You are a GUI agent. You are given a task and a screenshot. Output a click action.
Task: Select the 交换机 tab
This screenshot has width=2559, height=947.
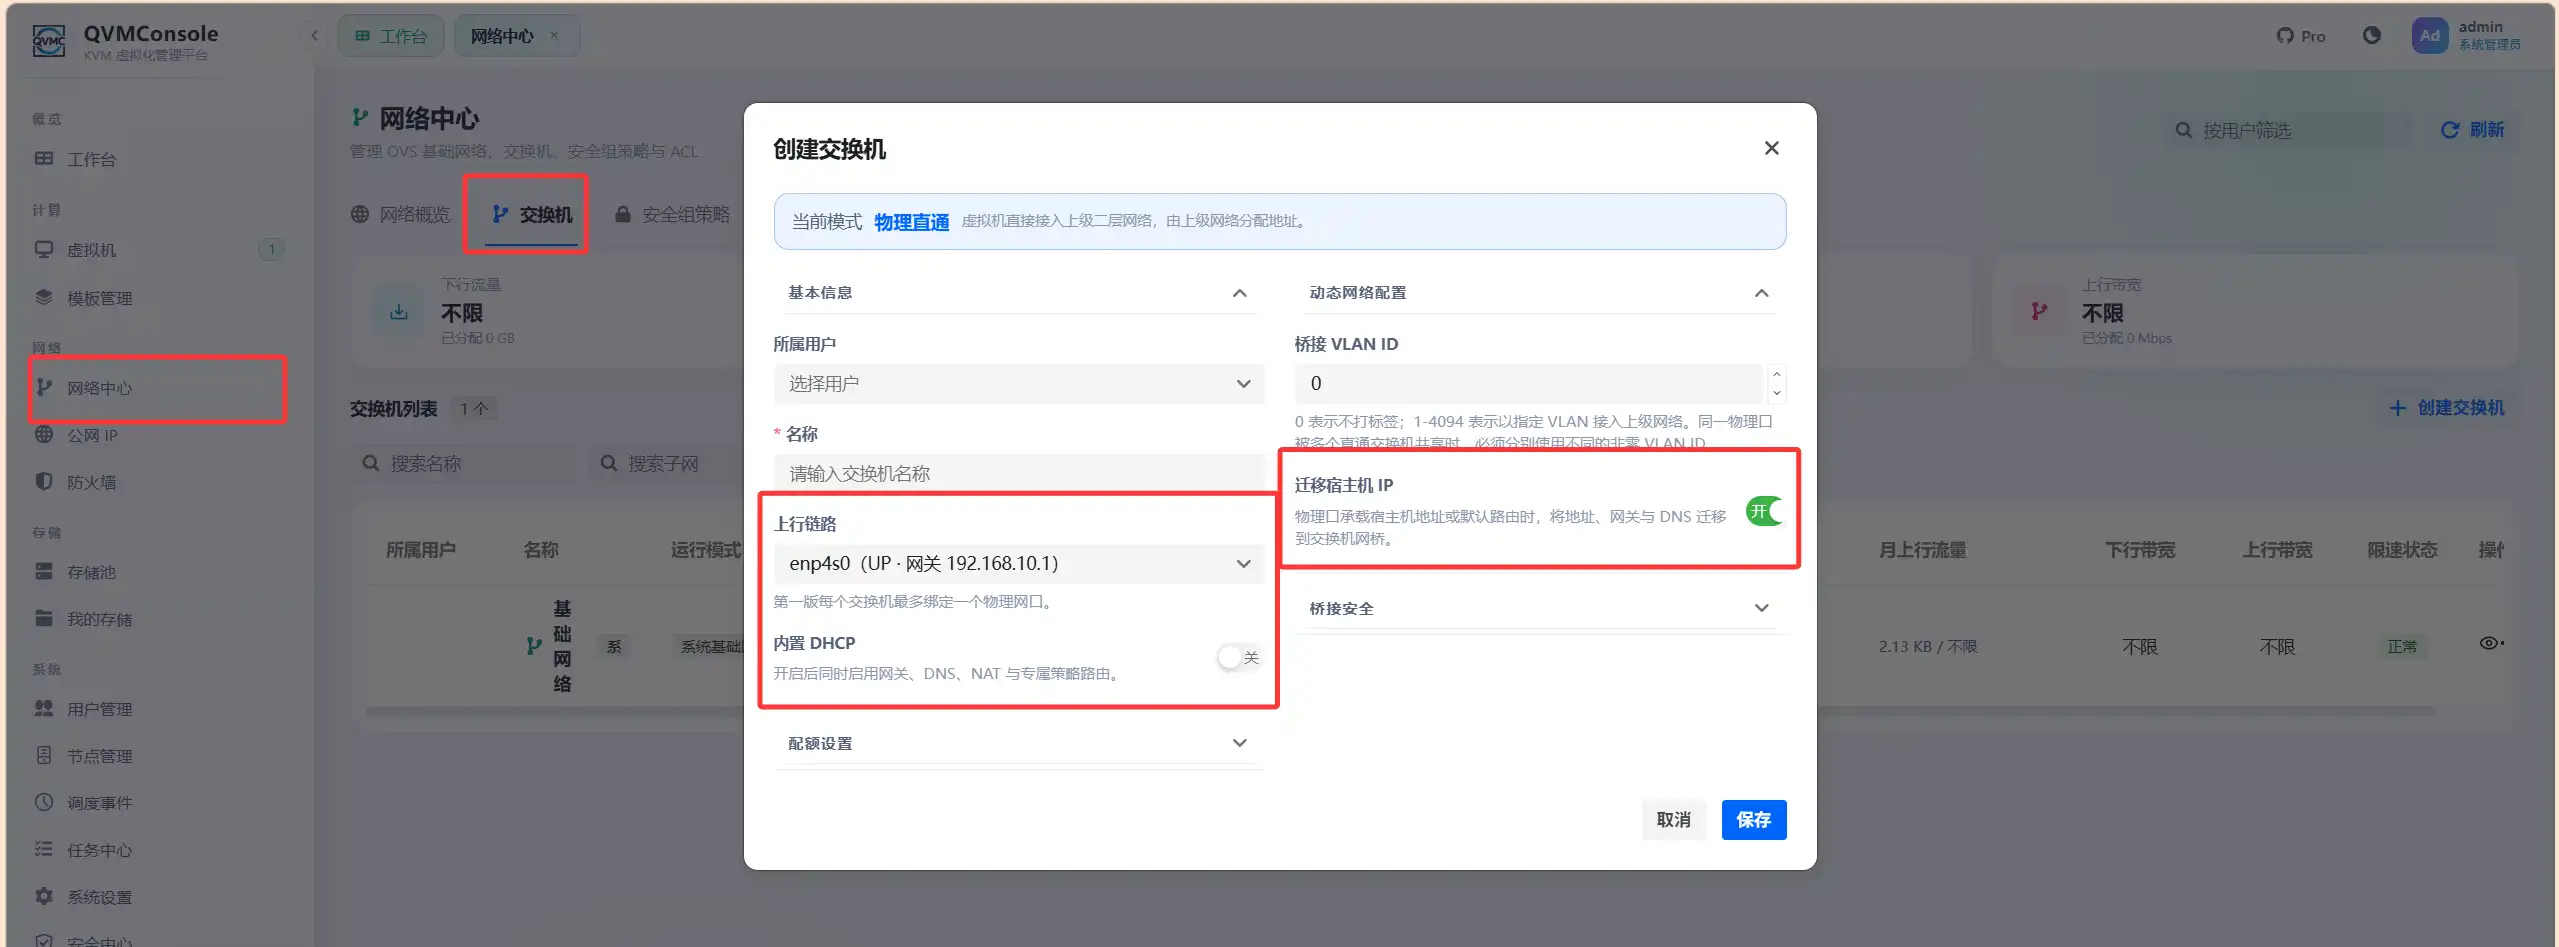(x=533, y=214)
